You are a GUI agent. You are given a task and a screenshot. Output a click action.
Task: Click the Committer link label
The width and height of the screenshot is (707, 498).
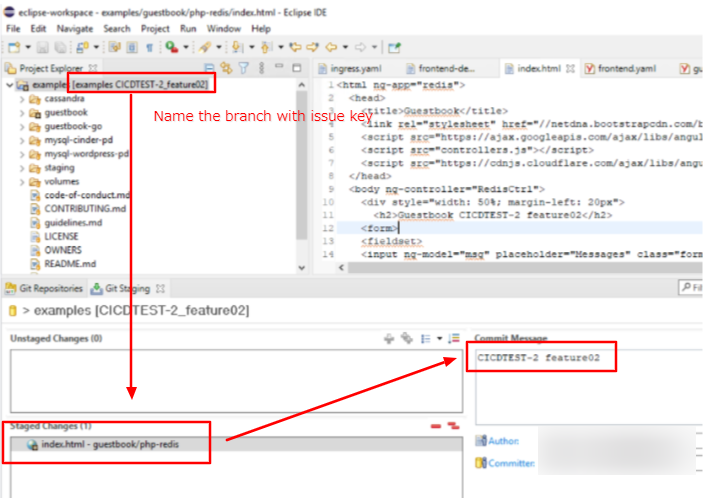point(511,463)
